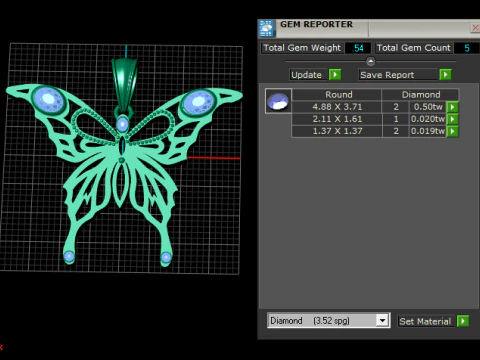Click the Round column header
This screenshot has width=480, height=360.
point(337,95)
